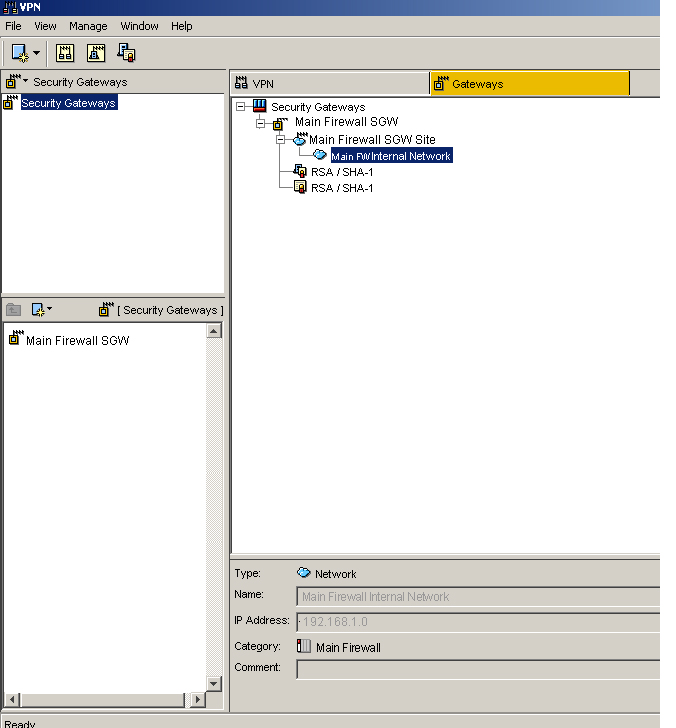Click the scroll up arrow in the lower-left list
Screen dimensions: 676x728
tap(214, 331)
